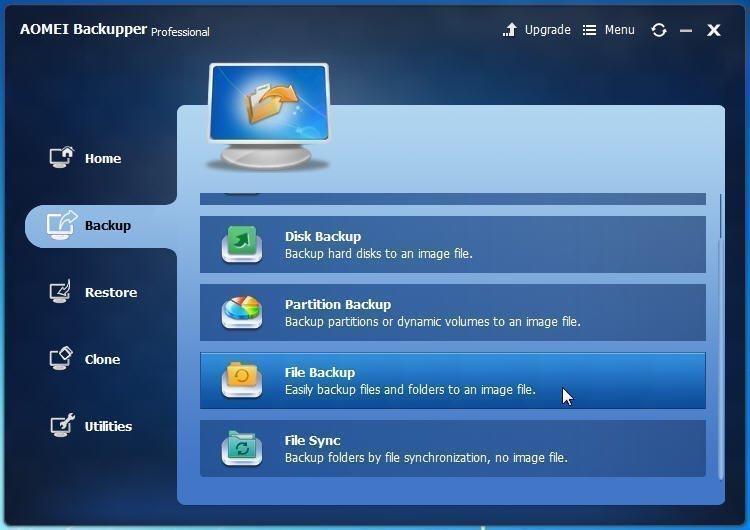Go to the Home tab label
The height and width of the screenshot is (530, 750).
(103, 158)
